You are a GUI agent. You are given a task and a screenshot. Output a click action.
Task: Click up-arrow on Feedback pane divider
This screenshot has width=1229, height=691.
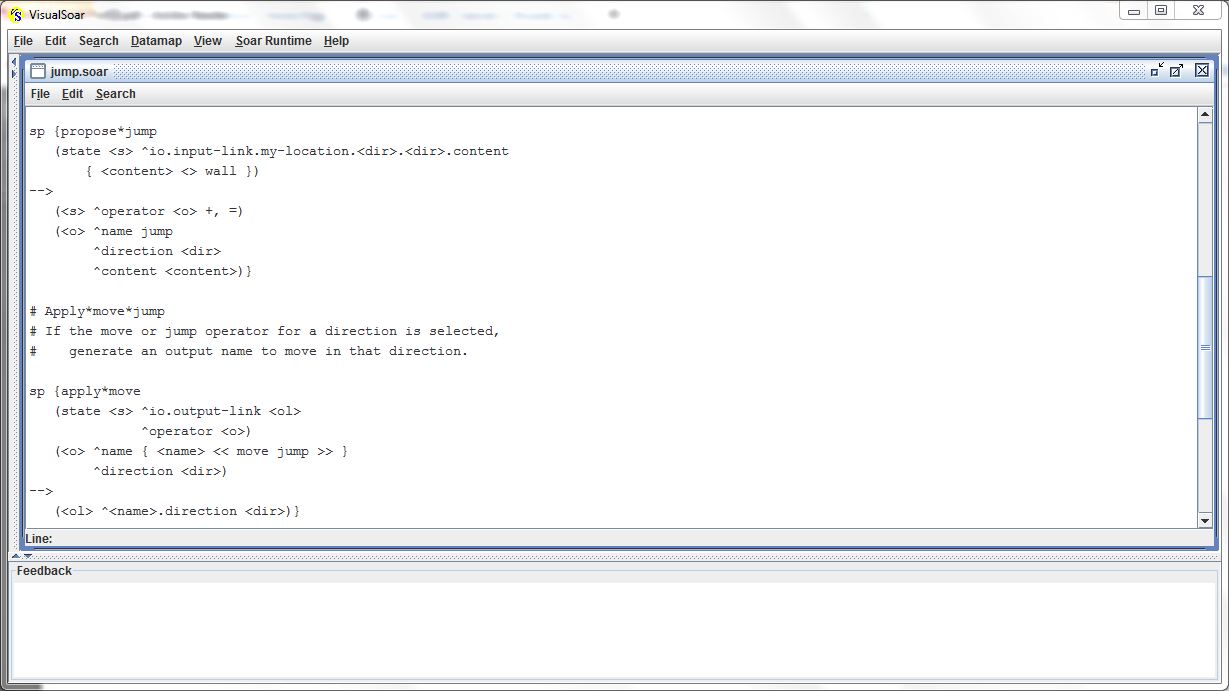point(15,556)
